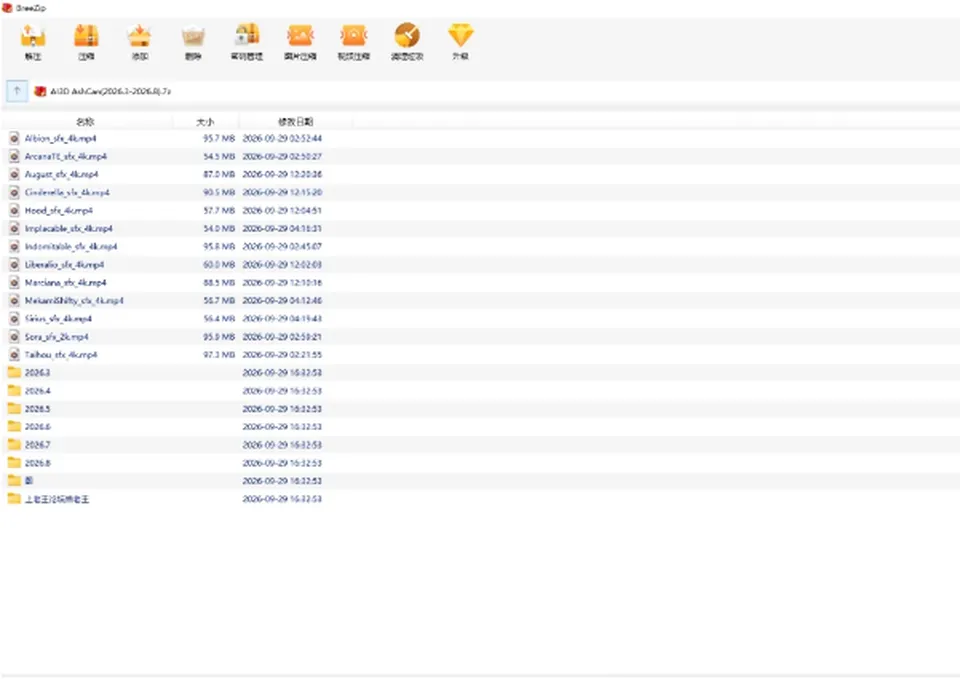The height and width of the screenshot is (679, 960).
Task: Click the archive path in address bar
Action: 110,91
